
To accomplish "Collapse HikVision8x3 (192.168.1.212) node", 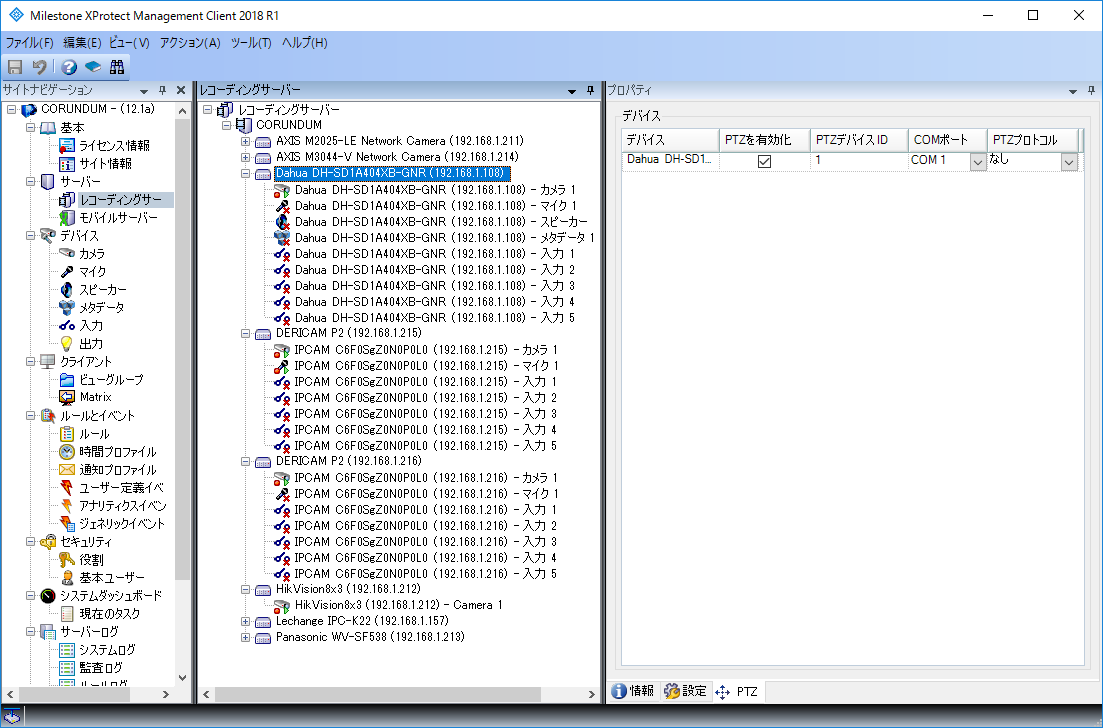I will [x=246, y=589].
